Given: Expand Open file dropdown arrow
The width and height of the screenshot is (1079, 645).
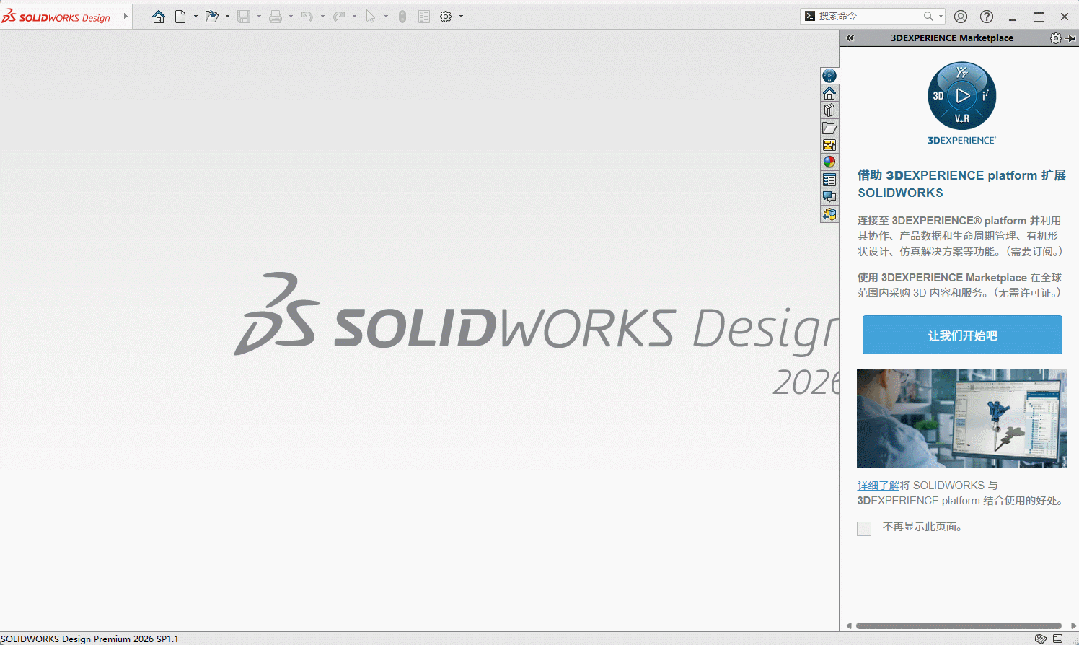Looking at the screenshot, I should tap(227, 17).
